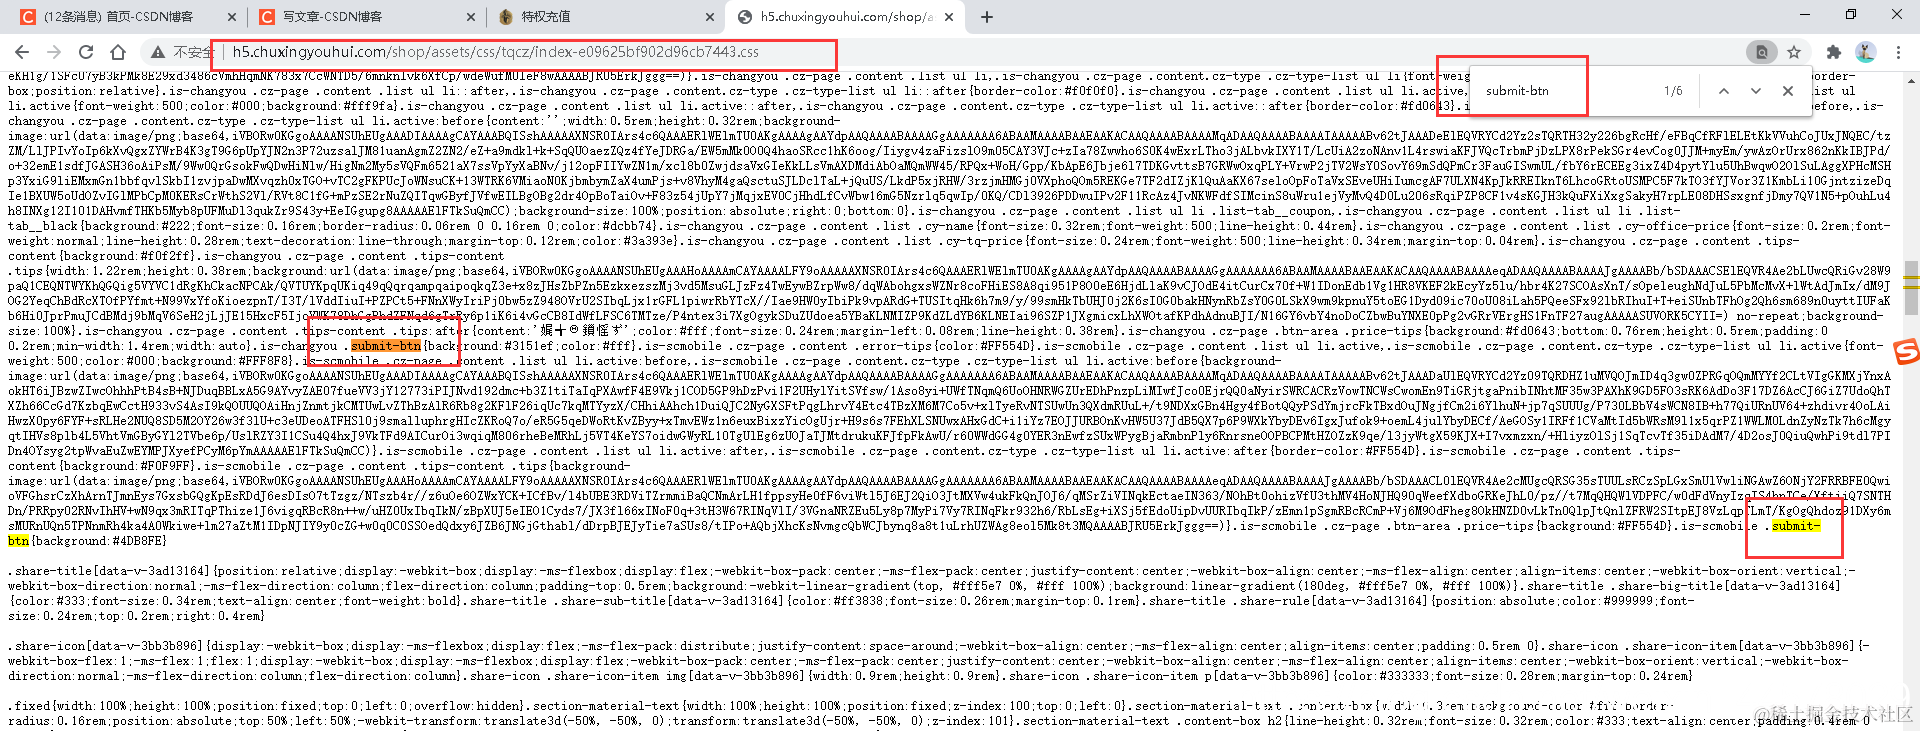Show the 不安全 site security warning
Screen dimensions: 1920x731
(x=182, y=52)
